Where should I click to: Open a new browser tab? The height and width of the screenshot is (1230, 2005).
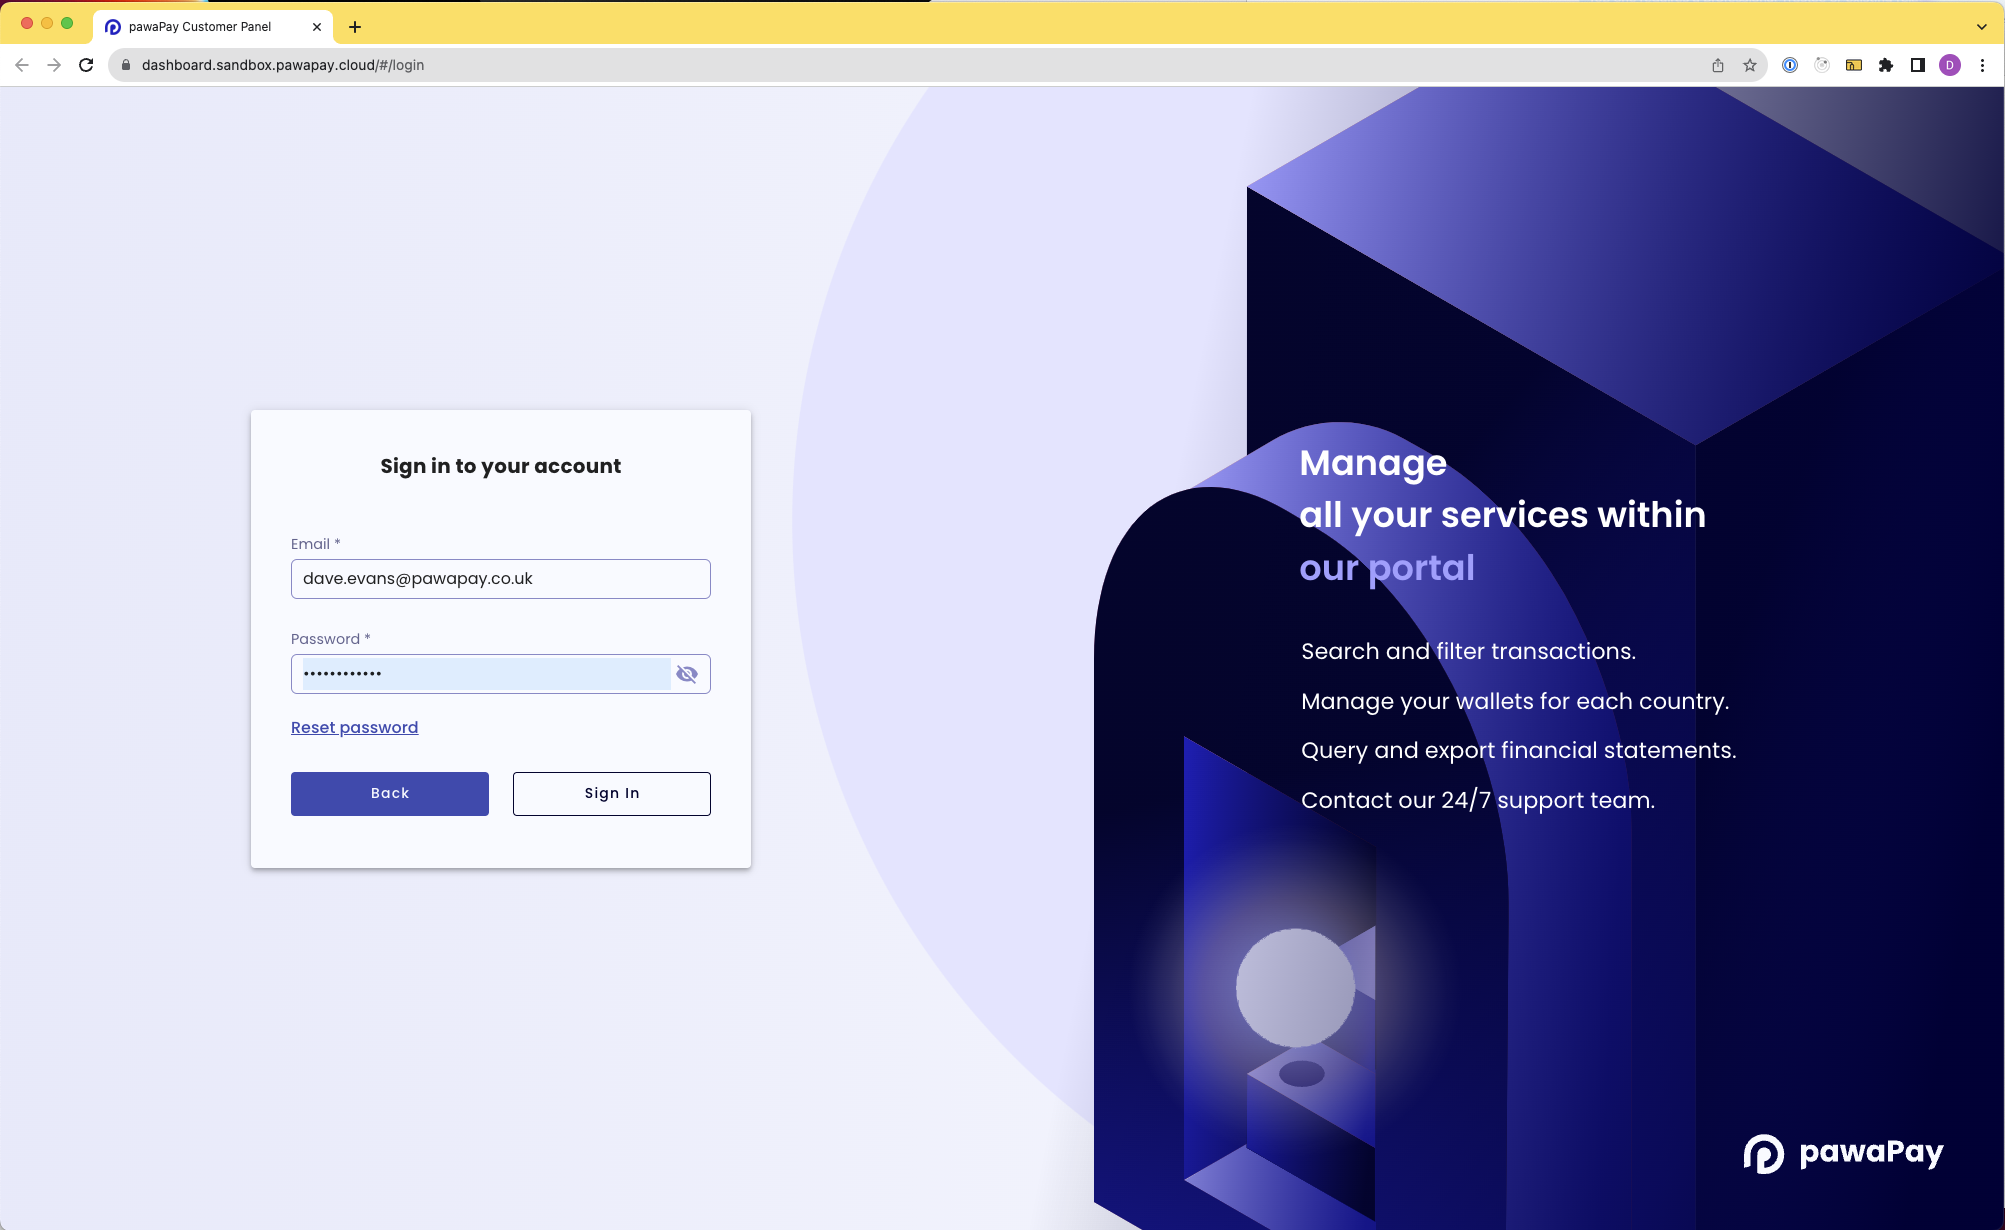[355, 27]
